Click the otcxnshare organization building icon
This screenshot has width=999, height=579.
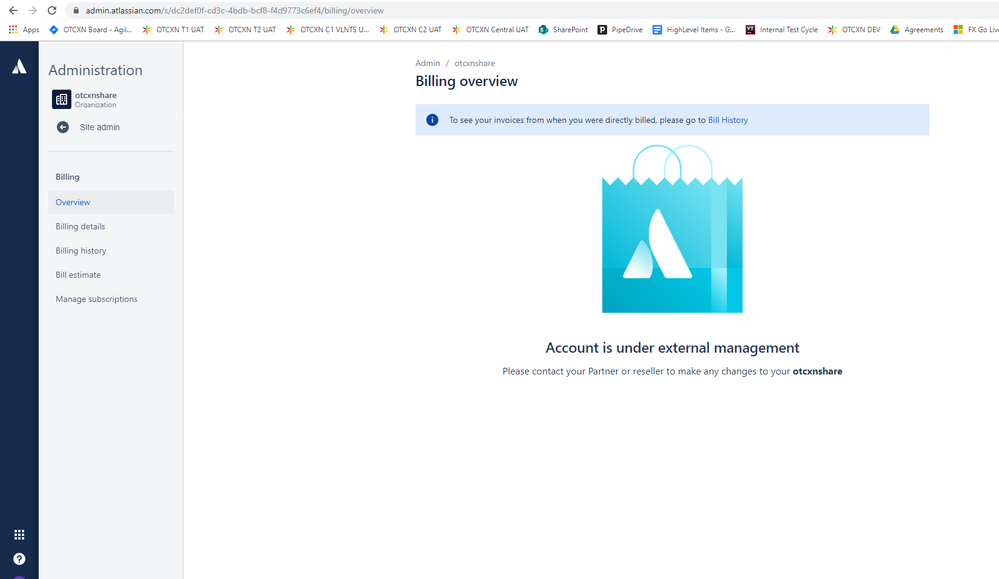[x=61, y=99]
